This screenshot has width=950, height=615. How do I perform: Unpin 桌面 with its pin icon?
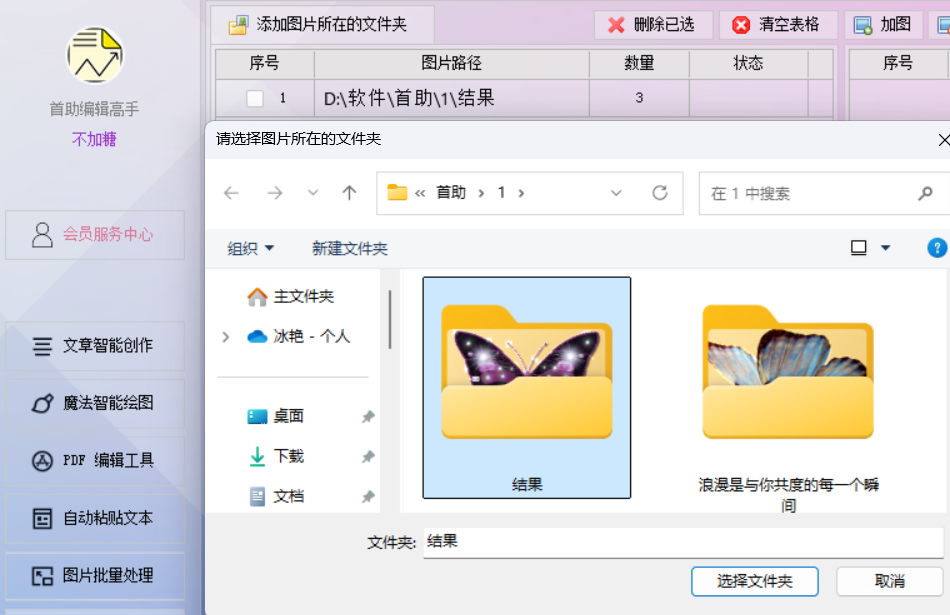pyautogui.click(x=368, y=417)
